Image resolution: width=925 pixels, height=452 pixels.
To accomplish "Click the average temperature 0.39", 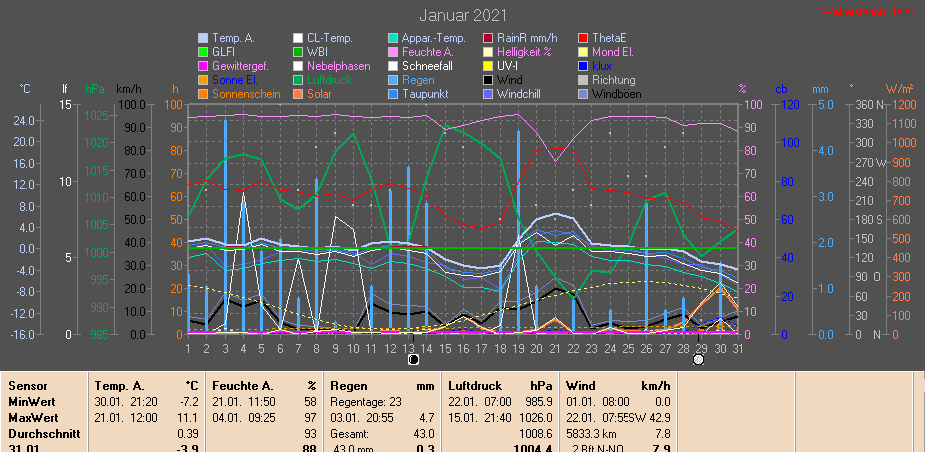I will pos(189,434).
